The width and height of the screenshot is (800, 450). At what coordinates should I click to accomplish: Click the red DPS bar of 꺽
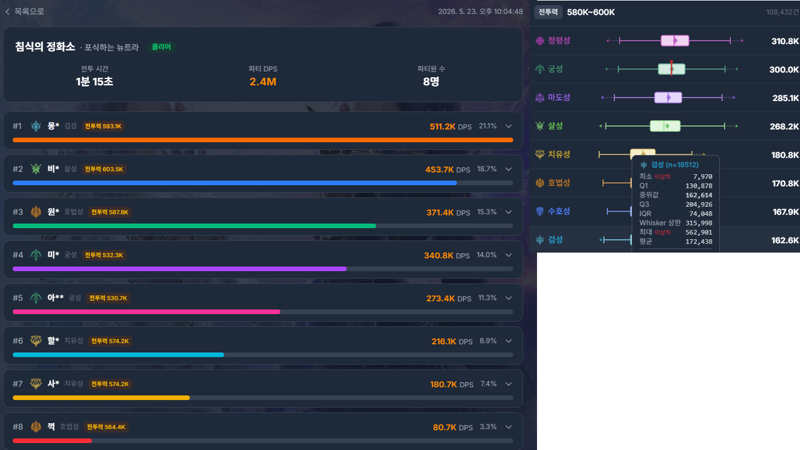click(52, 440)
